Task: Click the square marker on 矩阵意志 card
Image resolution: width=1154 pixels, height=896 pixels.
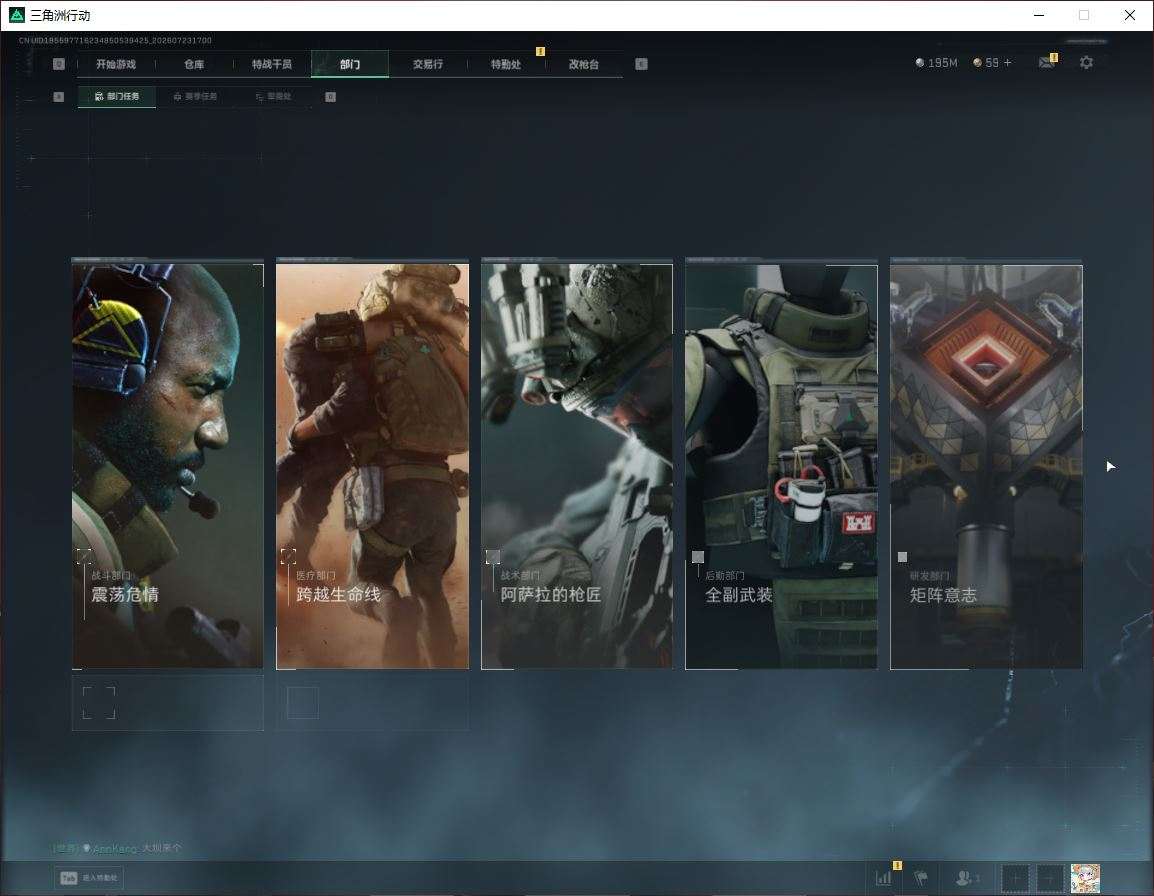Action: 902,557
